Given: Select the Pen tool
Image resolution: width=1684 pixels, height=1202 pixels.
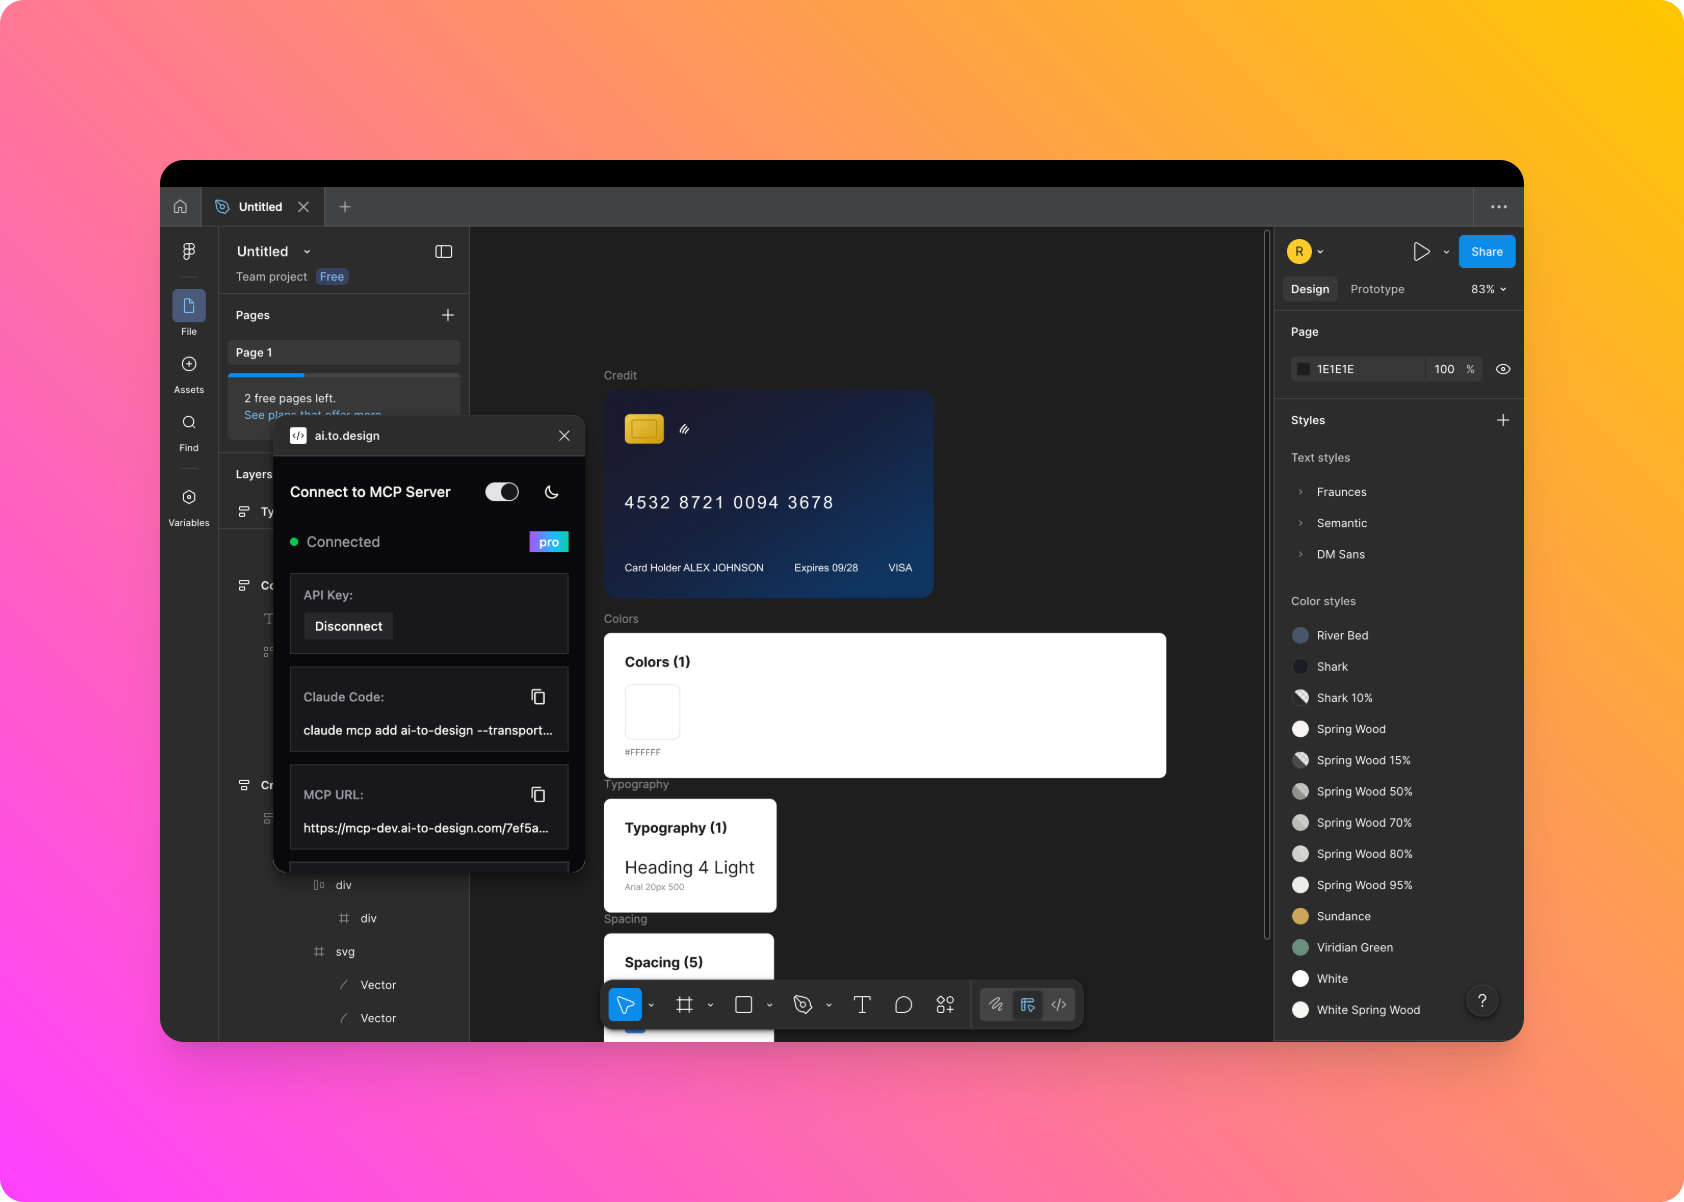Looking at the screenshot, I should 802,1005.
